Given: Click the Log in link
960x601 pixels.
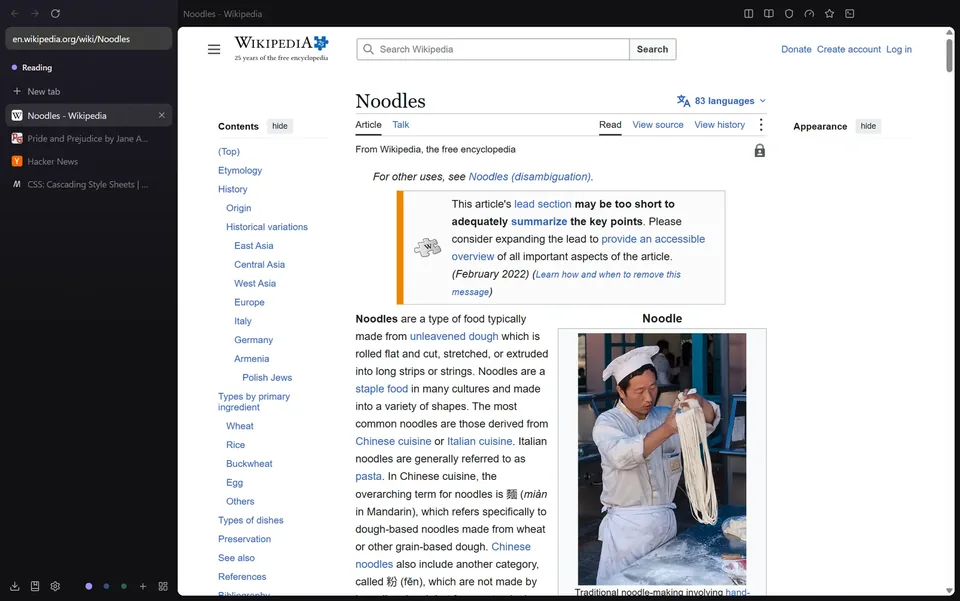Looking at the screenshot, I should coord(899,49).
